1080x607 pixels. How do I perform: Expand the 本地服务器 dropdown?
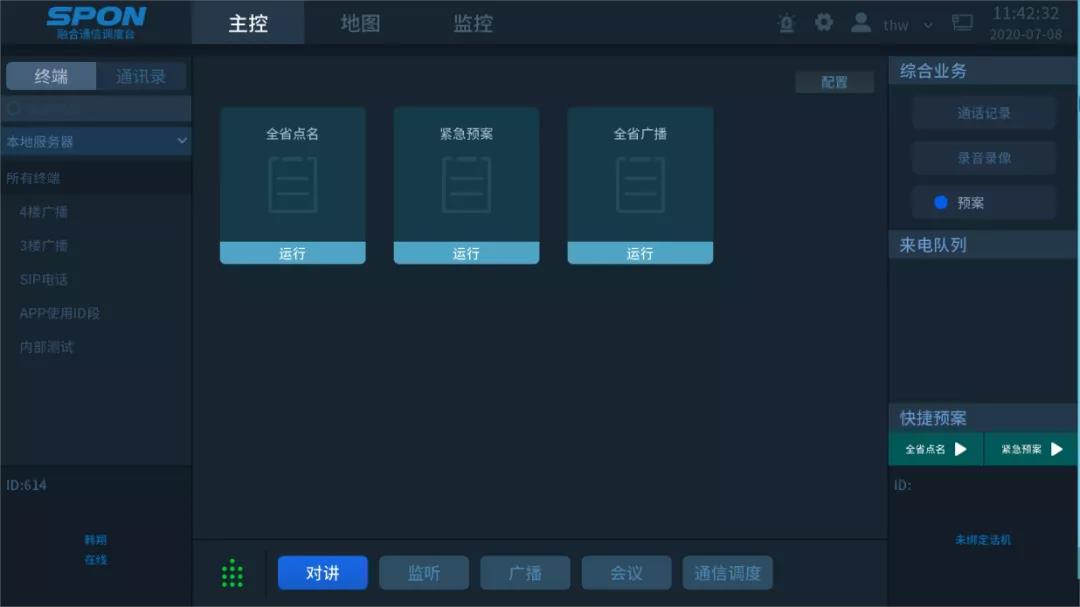coord(96,141)
